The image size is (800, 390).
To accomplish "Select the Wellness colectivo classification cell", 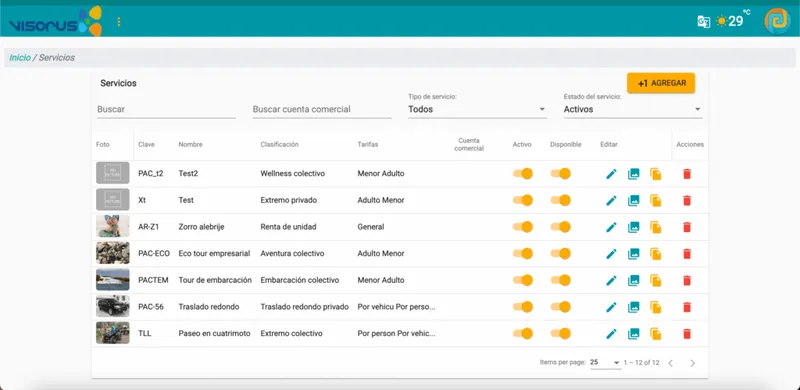I will click(292, 174).
